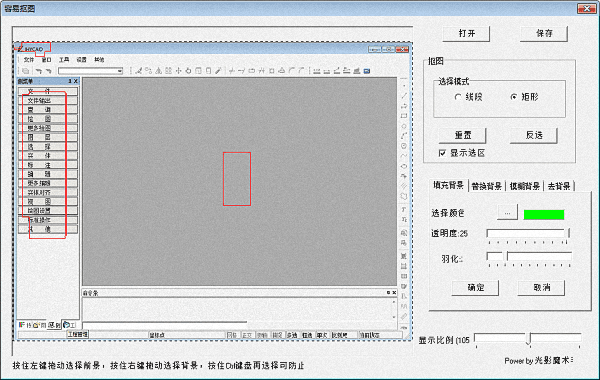Switch to the 模糊背景 tab

point(525,186)
